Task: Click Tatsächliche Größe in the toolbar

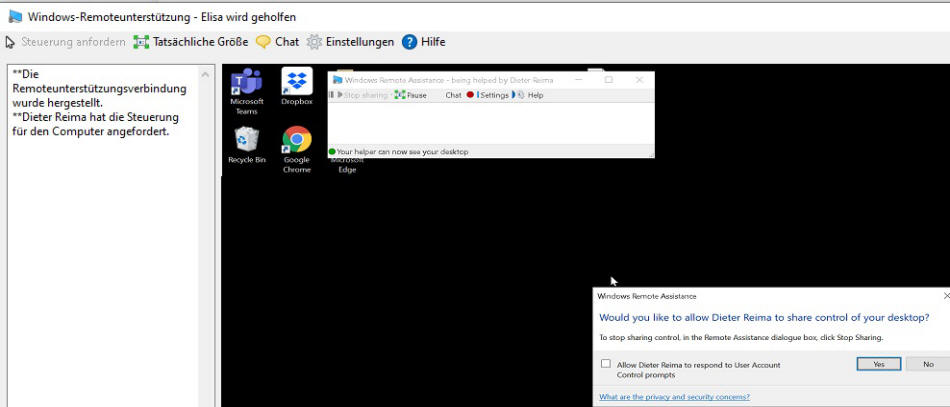Action: (x=190, y=42)
